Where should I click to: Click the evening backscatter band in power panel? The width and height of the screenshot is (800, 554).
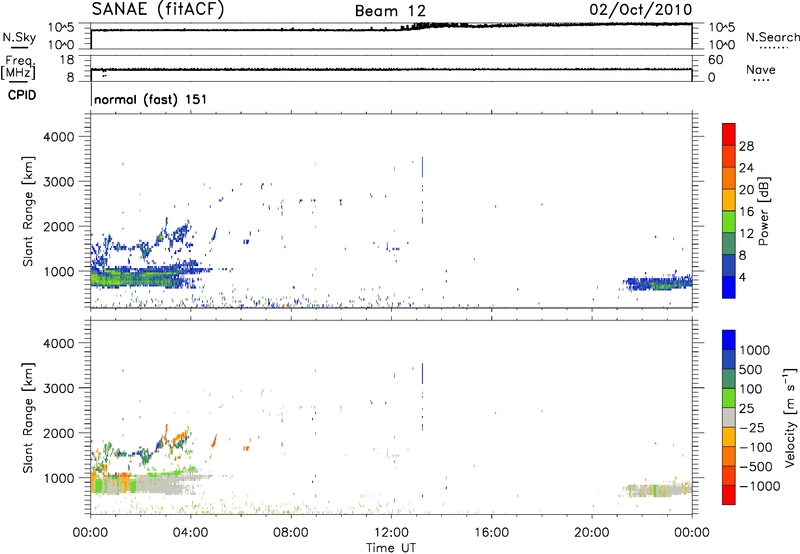pos(658,282)
